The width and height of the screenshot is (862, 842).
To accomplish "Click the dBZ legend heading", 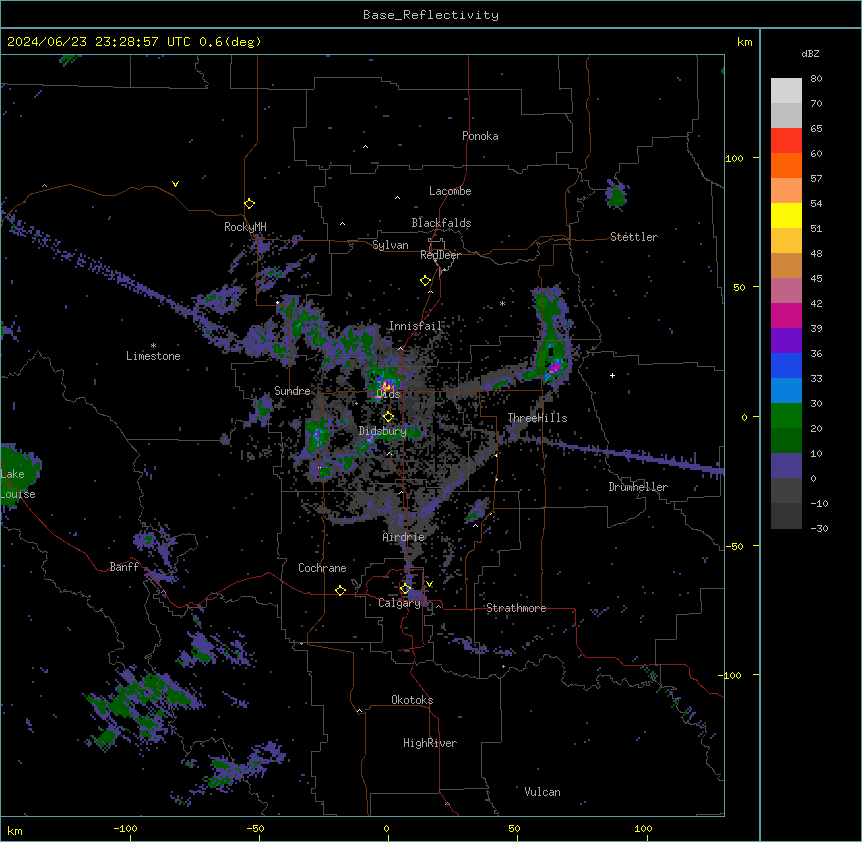I will coord(810,53).
